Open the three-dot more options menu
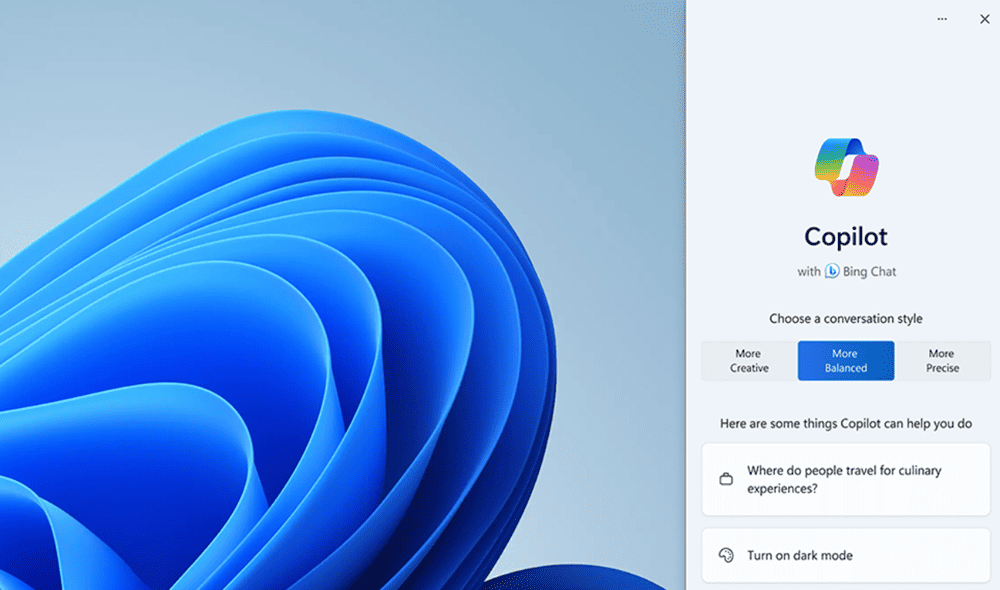 point(942,19)
